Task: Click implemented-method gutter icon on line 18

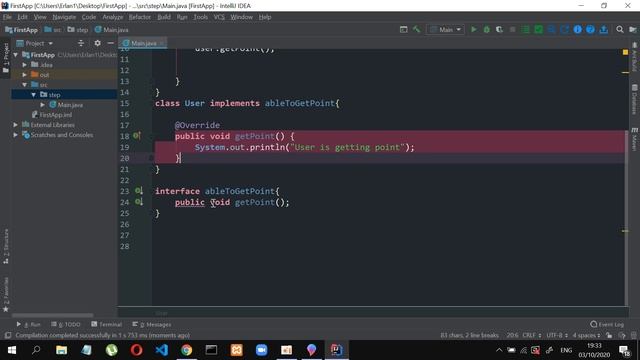Action: (137, 136)
